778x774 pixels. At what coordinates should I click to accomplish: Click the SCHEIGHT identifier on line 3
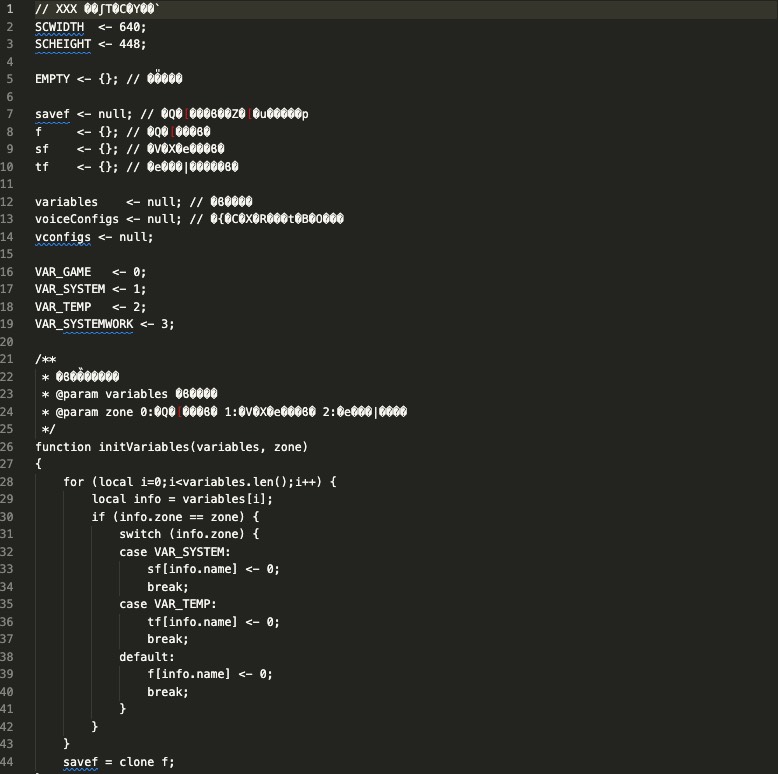click(x=62, y=44)
